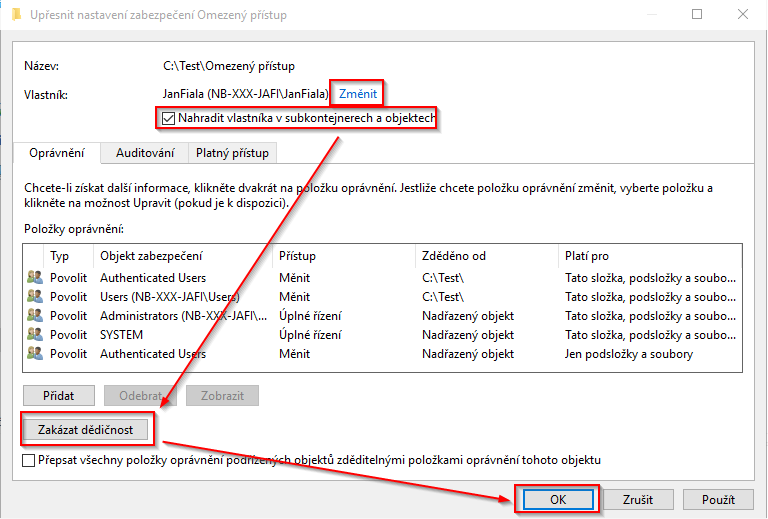Click Nadřazený objekt in the SYSTEM row

(468, 335)
